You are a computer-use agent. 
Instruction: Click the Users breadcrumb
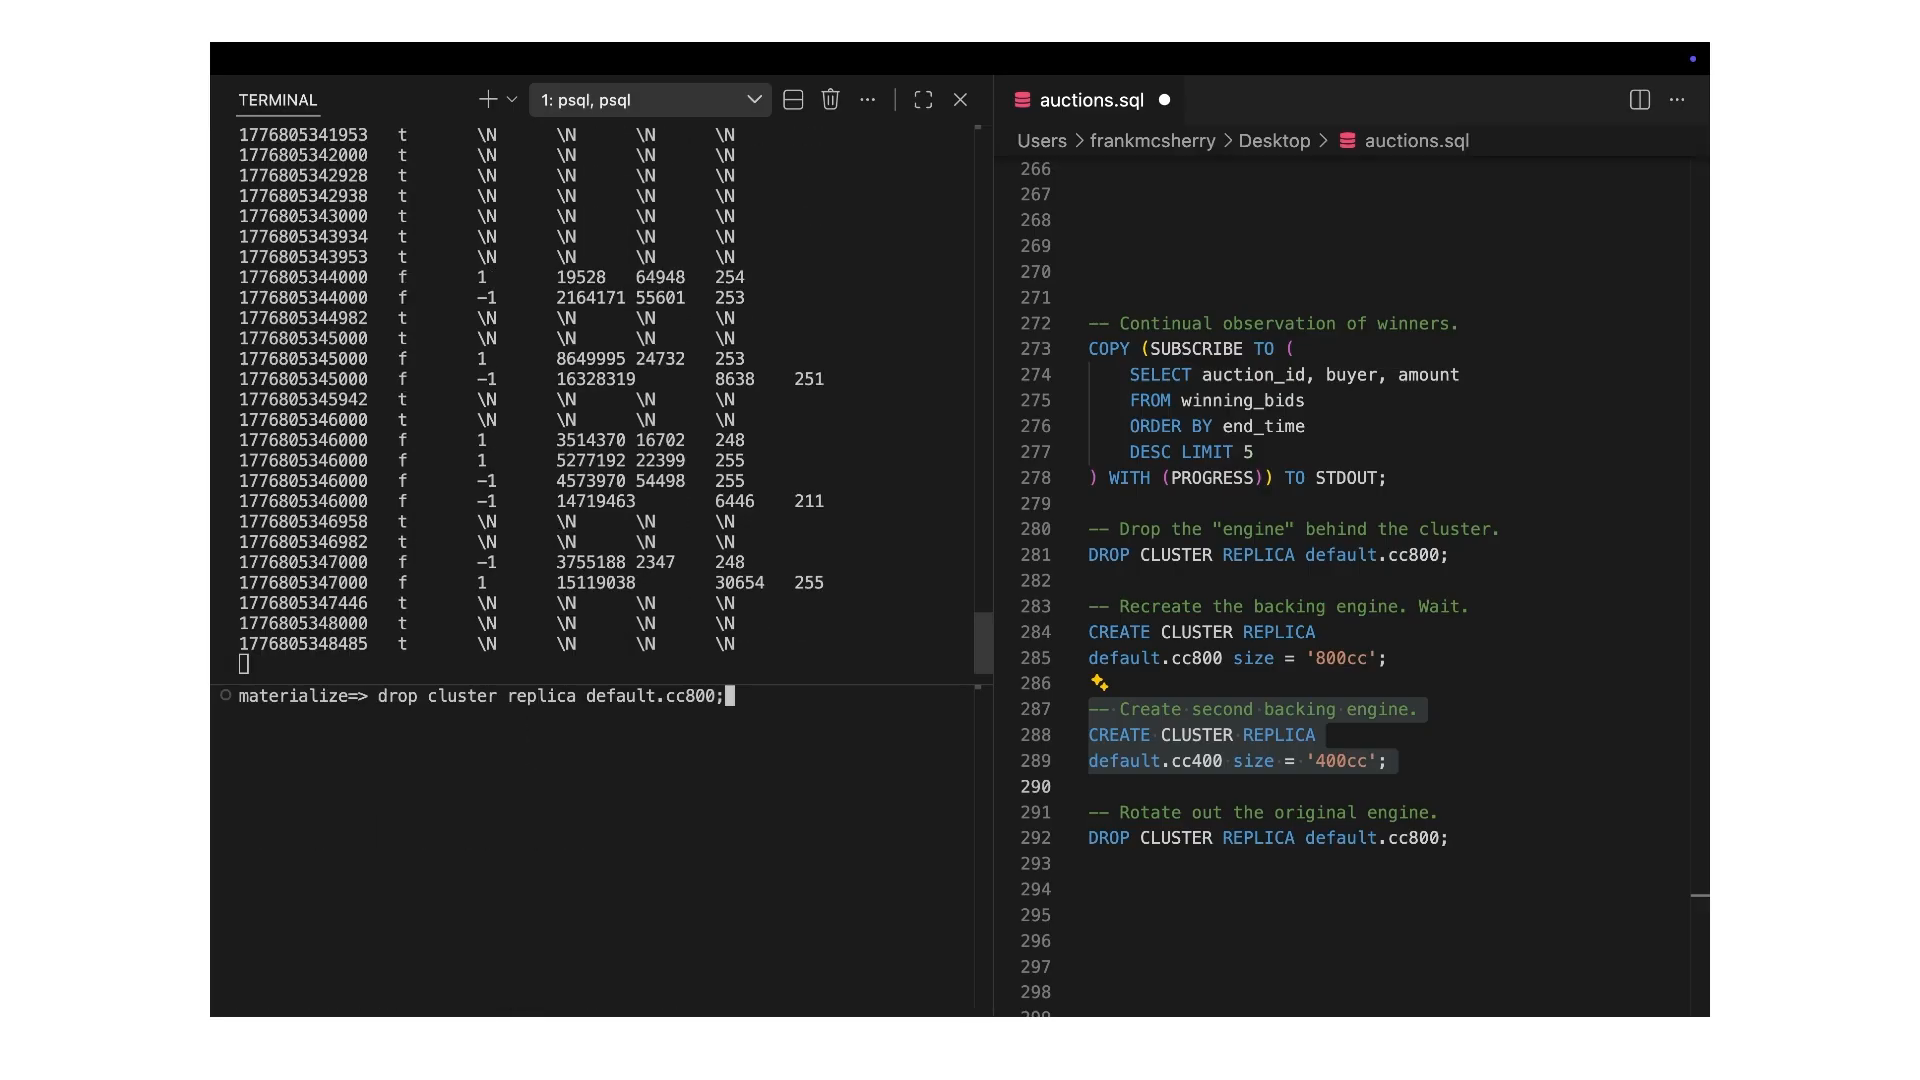point(1042,141)
